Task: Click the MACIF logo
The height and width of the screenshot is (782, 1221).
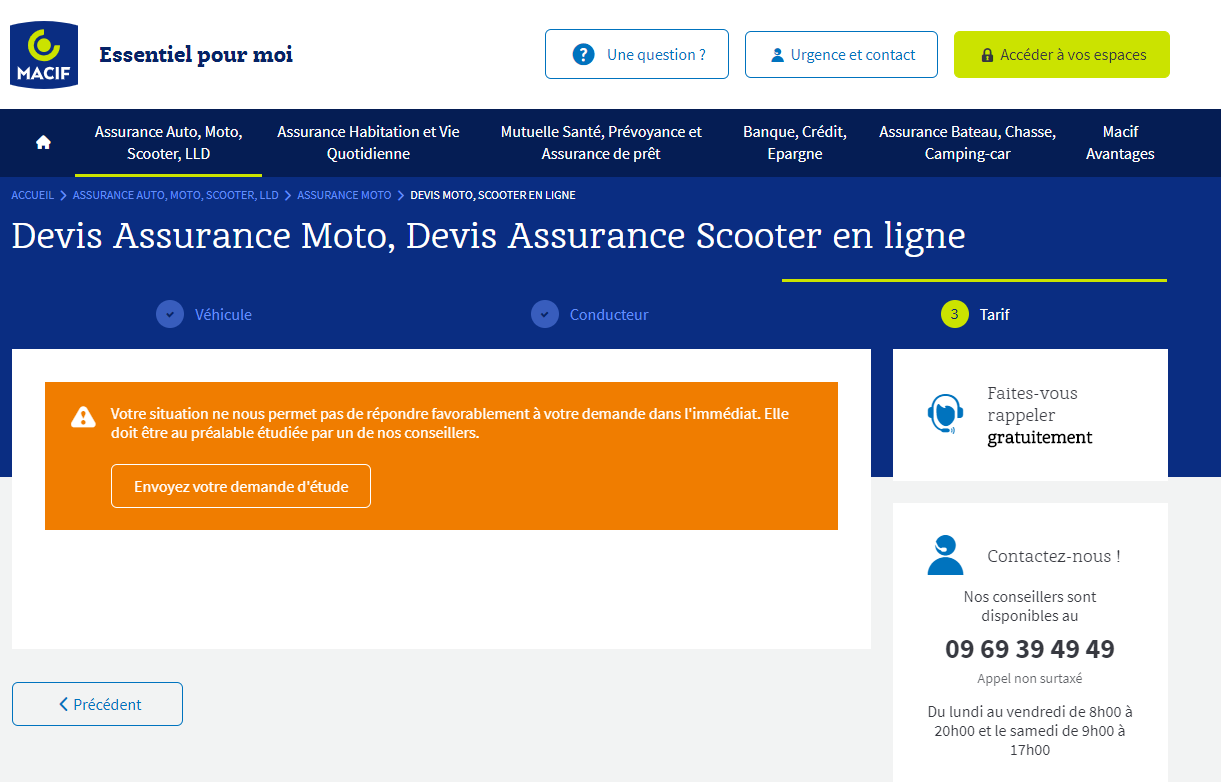Action: (x=44, y=54)
